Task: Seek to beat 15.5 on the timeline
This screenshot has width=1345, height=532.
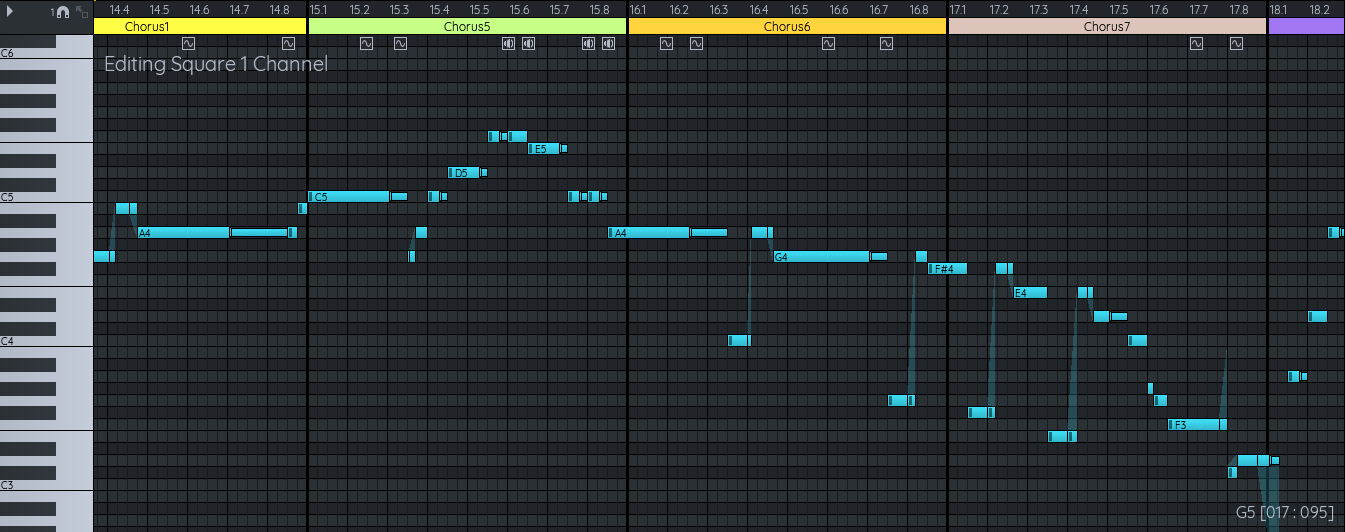Action: 479,10
